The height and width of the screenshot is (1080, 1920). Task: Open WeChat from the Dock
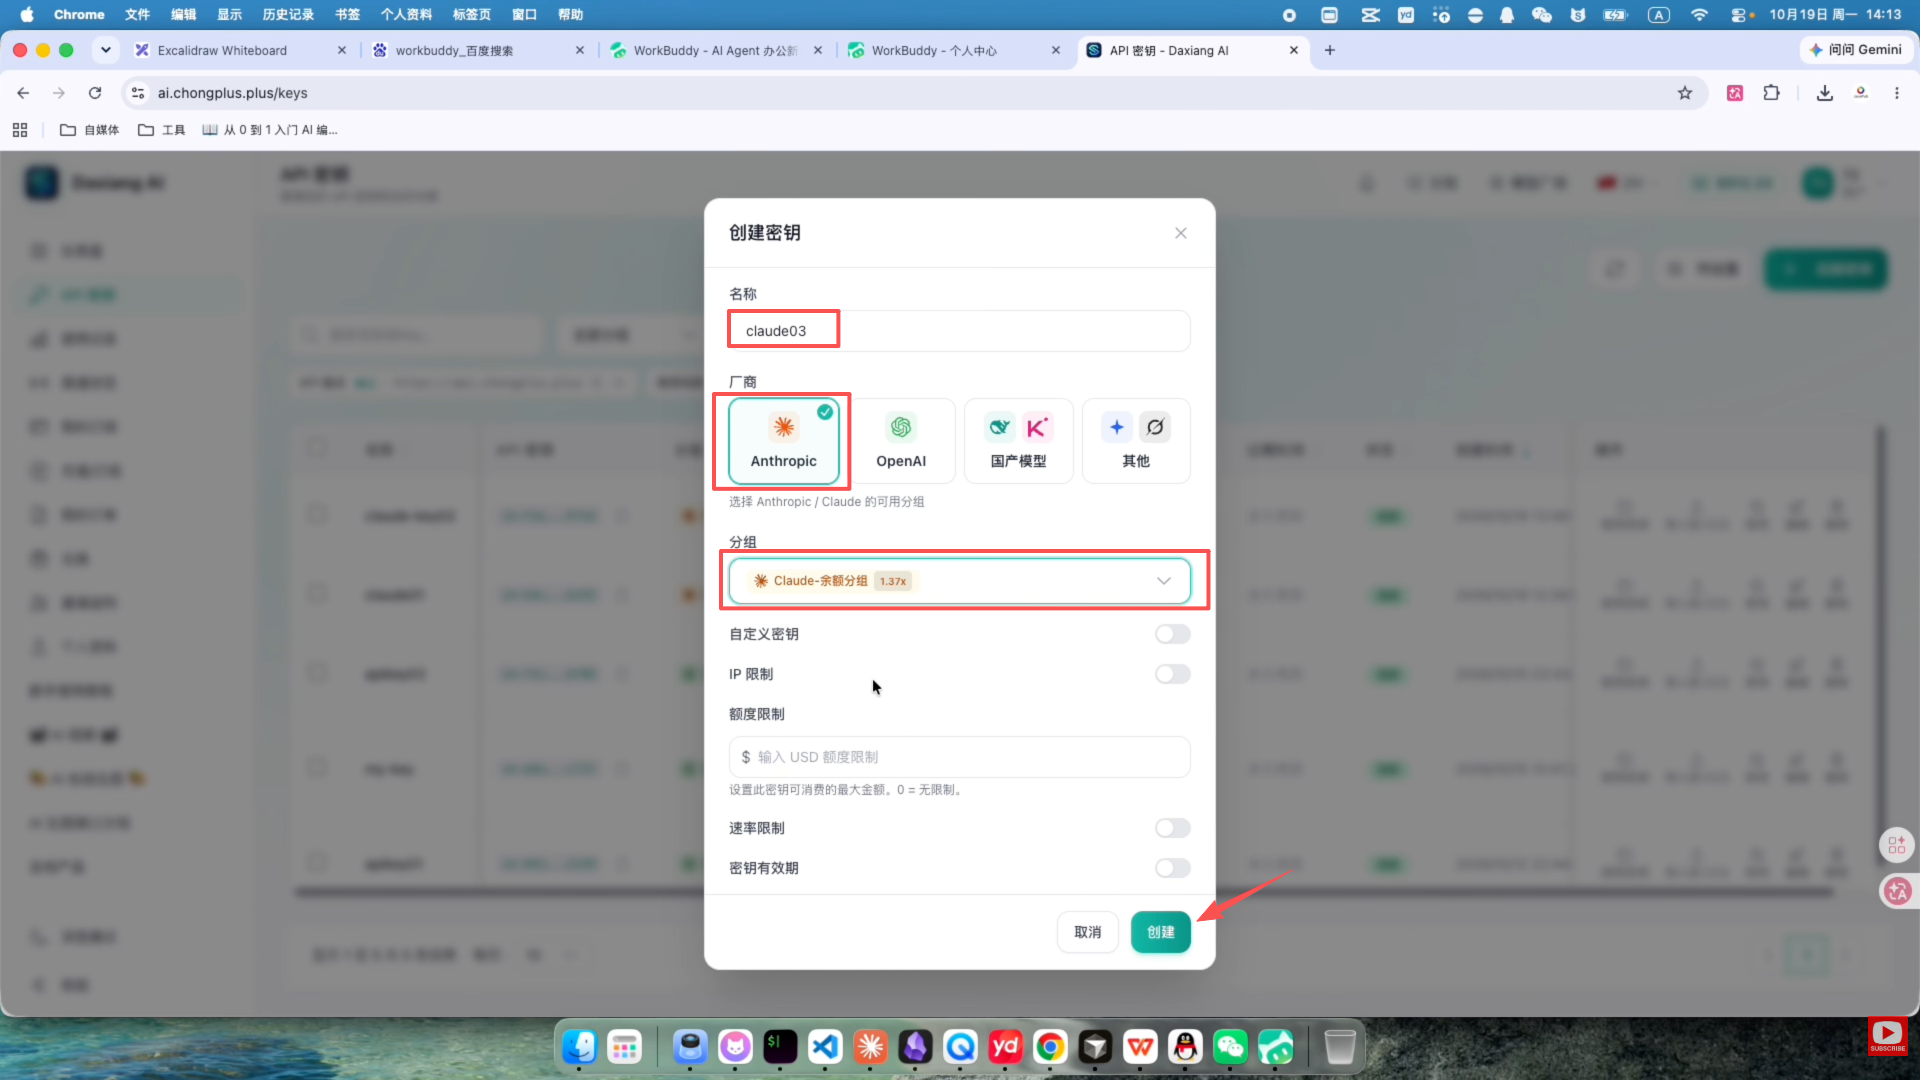click(1230, 1047)
